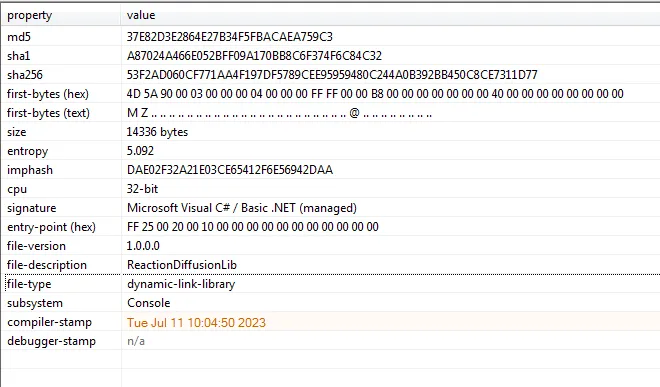The height and width of the screenshot is (387, 660).
Task: Select the text bytes value starting M Z
Action: pos(279,113)
